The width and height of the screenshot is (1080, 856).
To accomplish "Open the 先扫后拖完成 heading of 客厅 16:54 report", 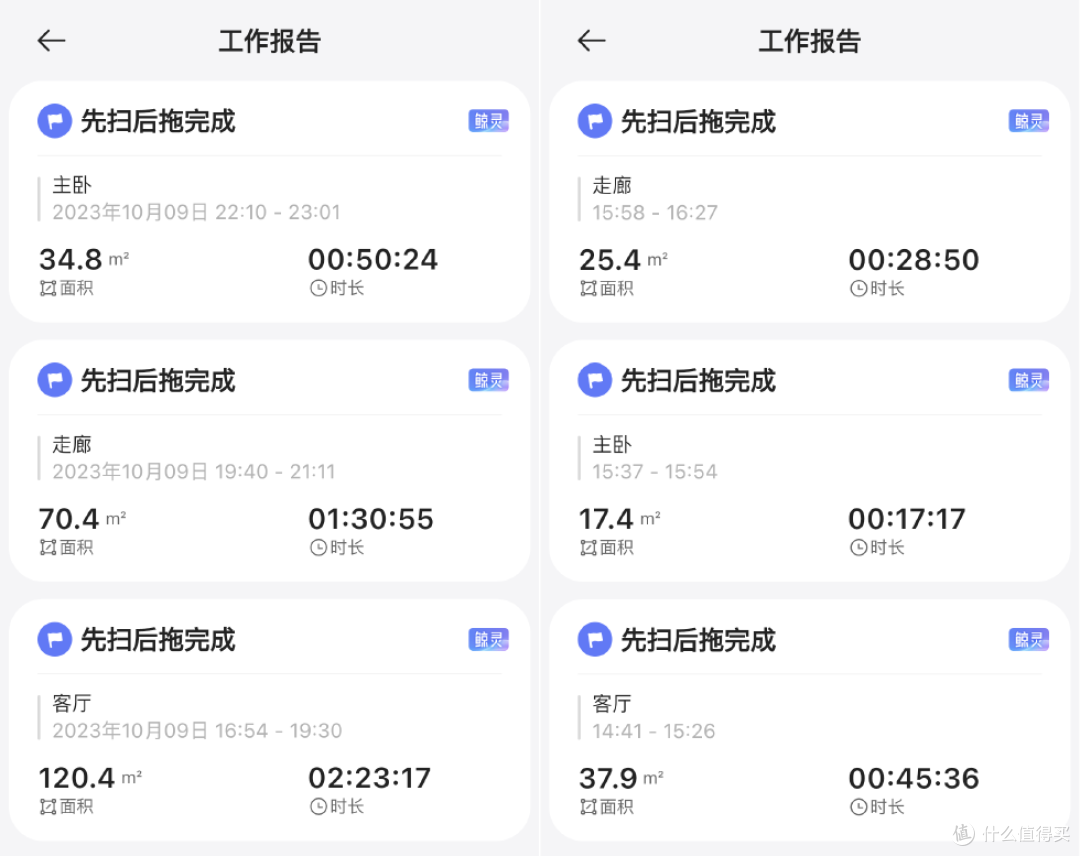I will point(158,640).
